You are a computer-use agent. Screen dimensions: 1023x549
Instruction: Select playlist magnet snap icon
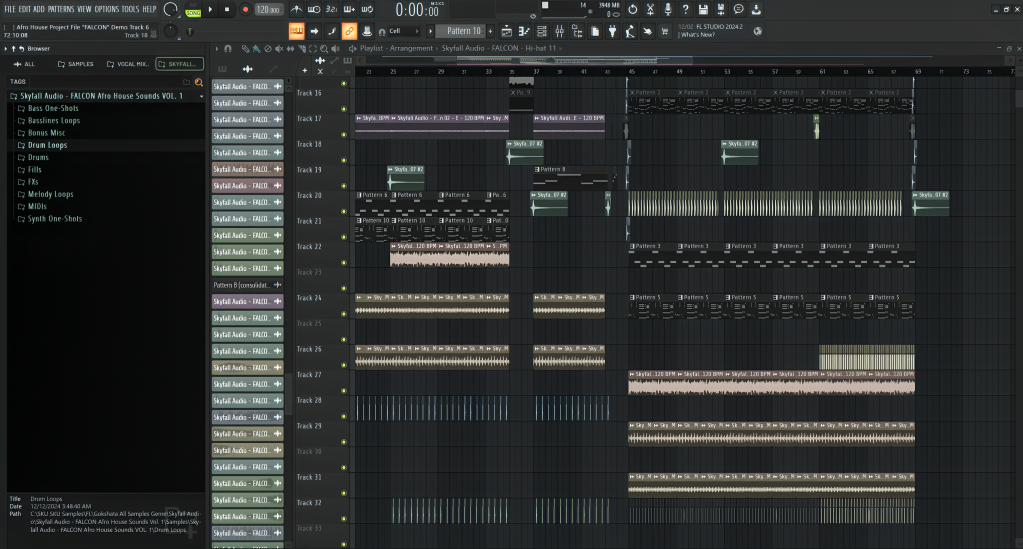click(228, 48)
